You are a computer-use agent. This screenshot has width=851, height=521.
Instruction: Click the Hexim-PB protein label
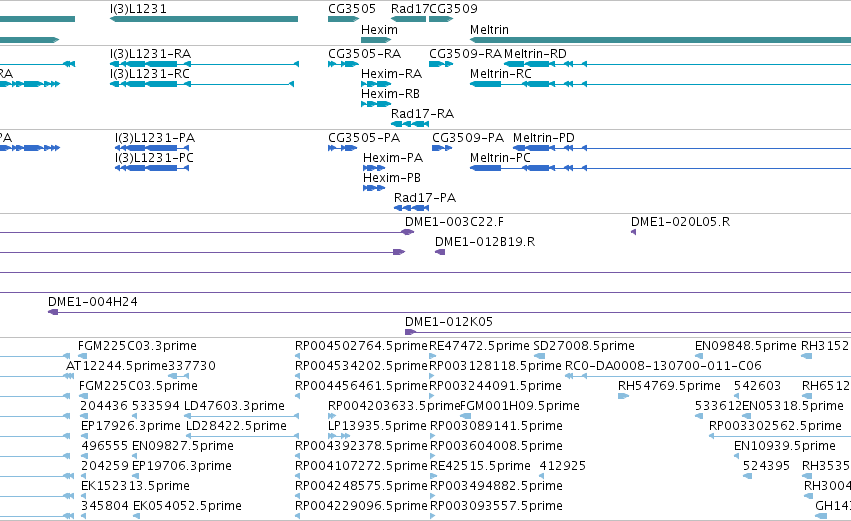pos(392,178)
